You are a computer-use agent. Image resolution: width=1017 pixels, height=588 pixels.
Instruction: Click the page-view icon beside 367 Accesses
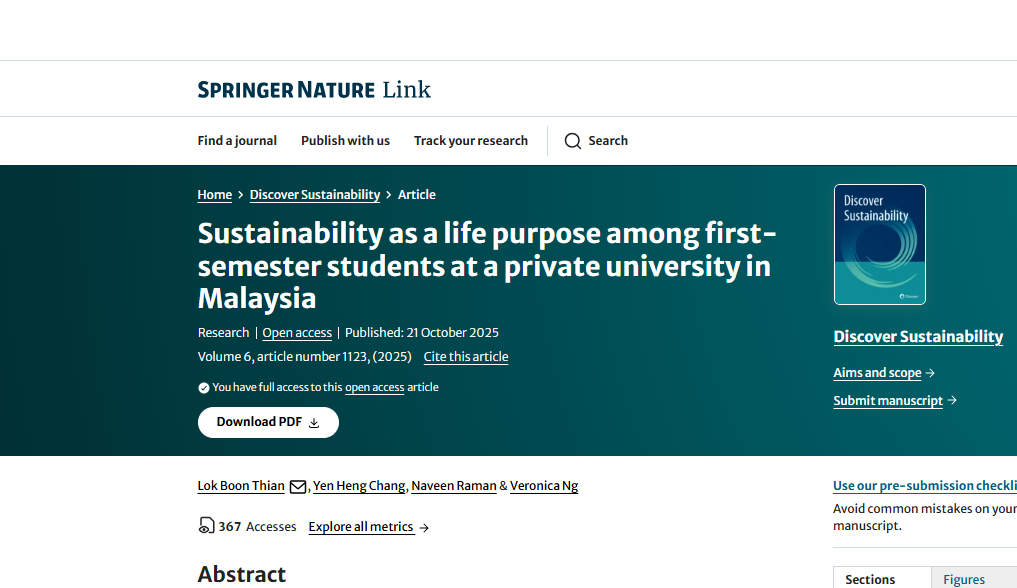click(206, 526)
